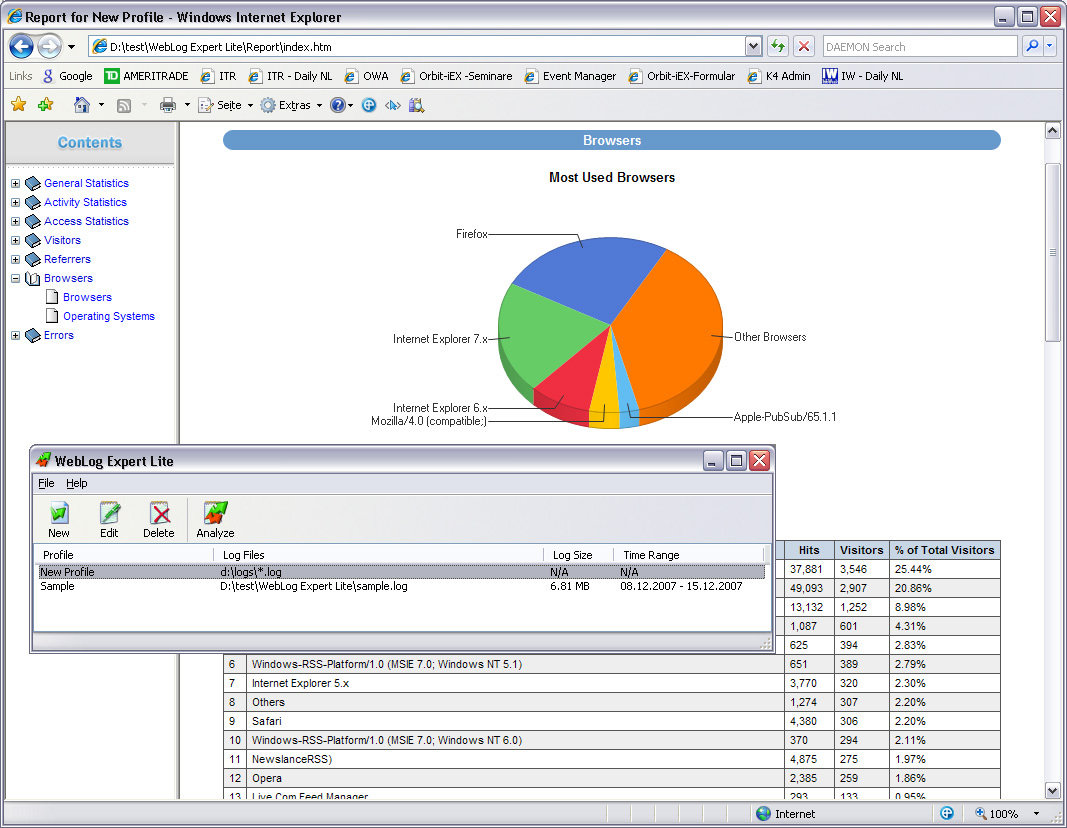Viewport: 1067px width, 828px height.
Task: Click the DAEMON Search magnifier icon
Action: pyautogui.click(x=1032, y=46)
